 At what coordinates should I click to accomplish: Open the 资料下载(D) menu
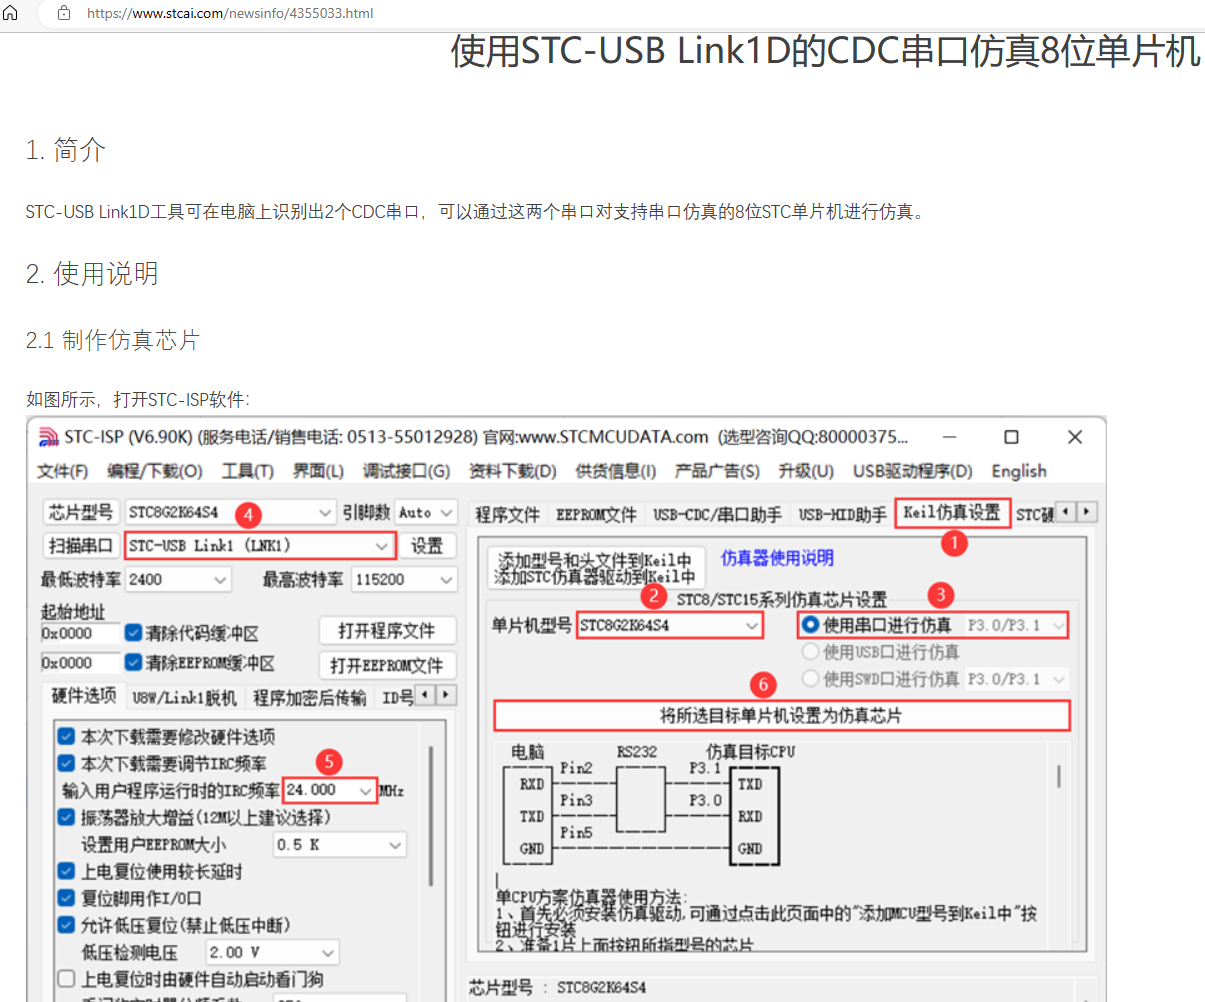tap(512, 471)
